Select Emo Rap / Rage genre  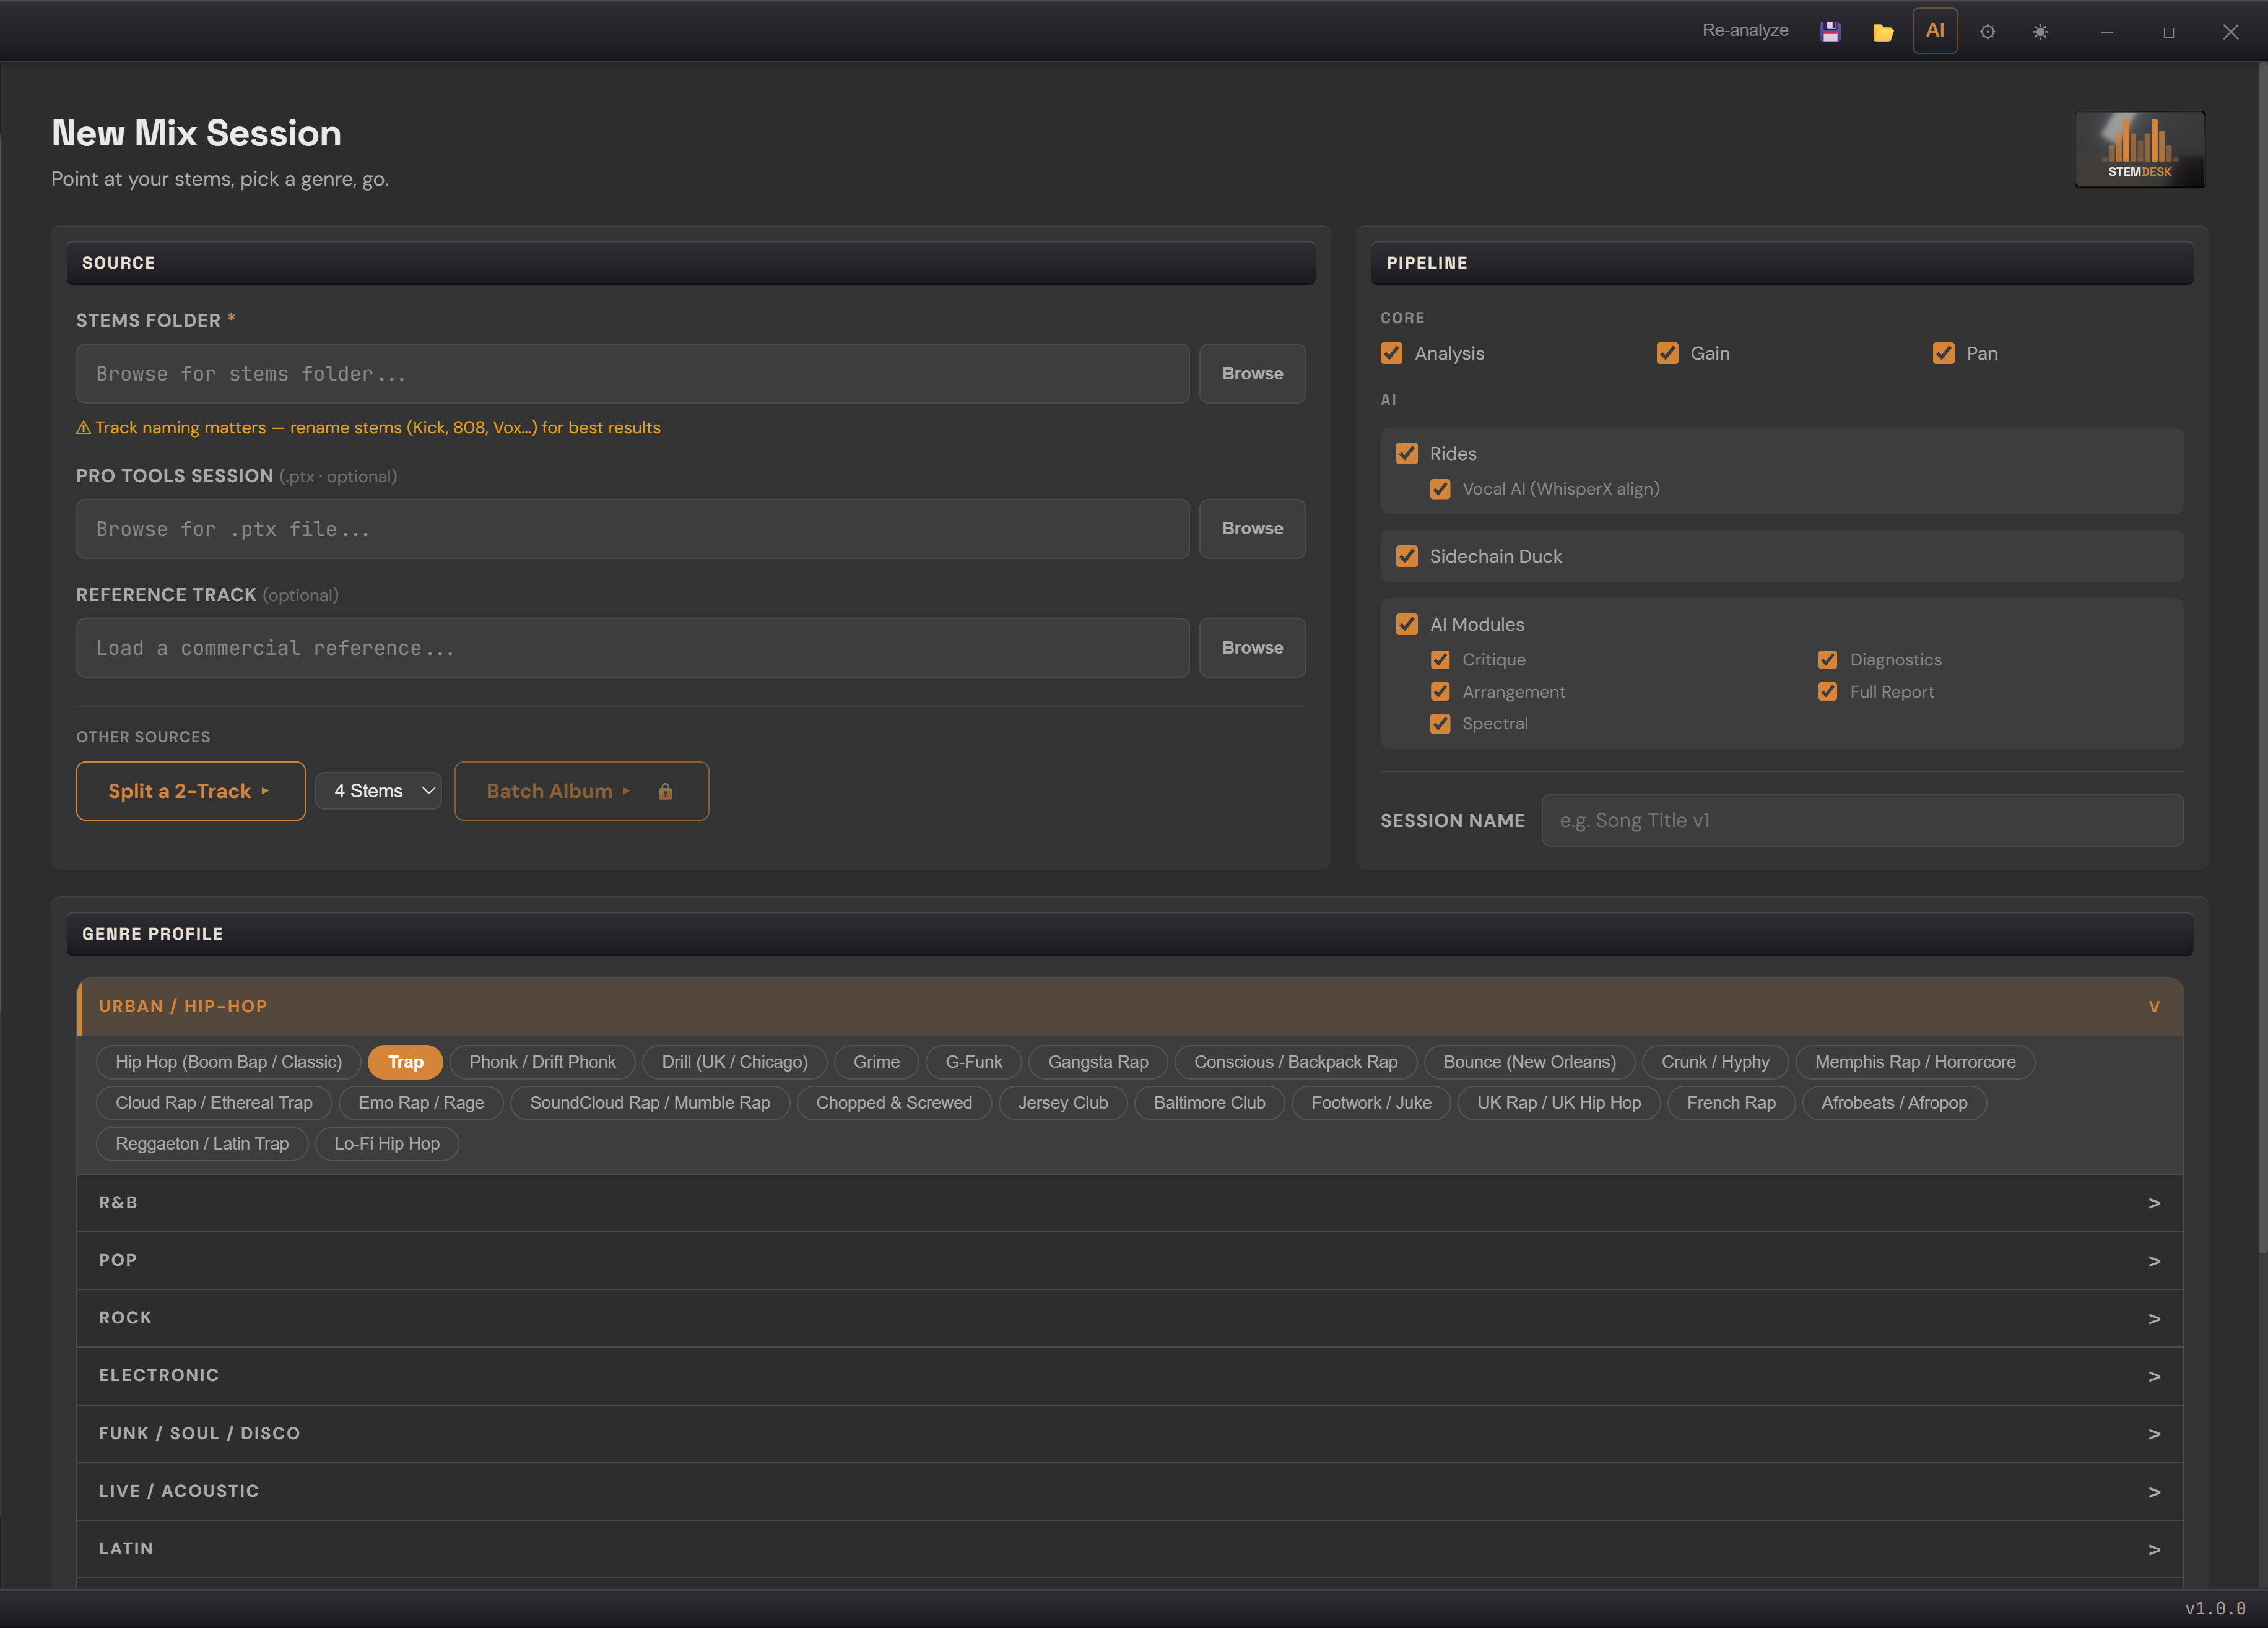[x=421, y=1103]
